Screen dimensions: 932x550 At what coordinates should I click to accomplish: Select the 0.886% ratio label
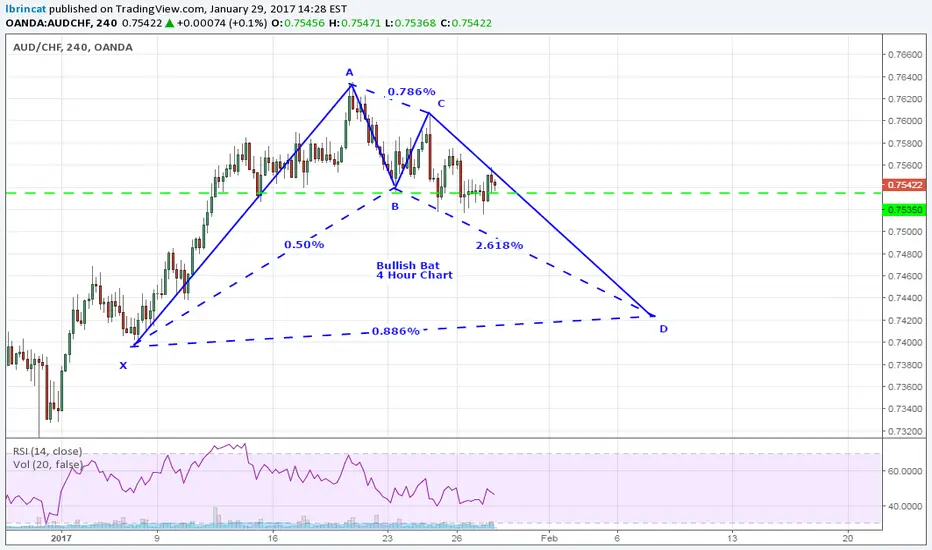(x=396, y=331)
